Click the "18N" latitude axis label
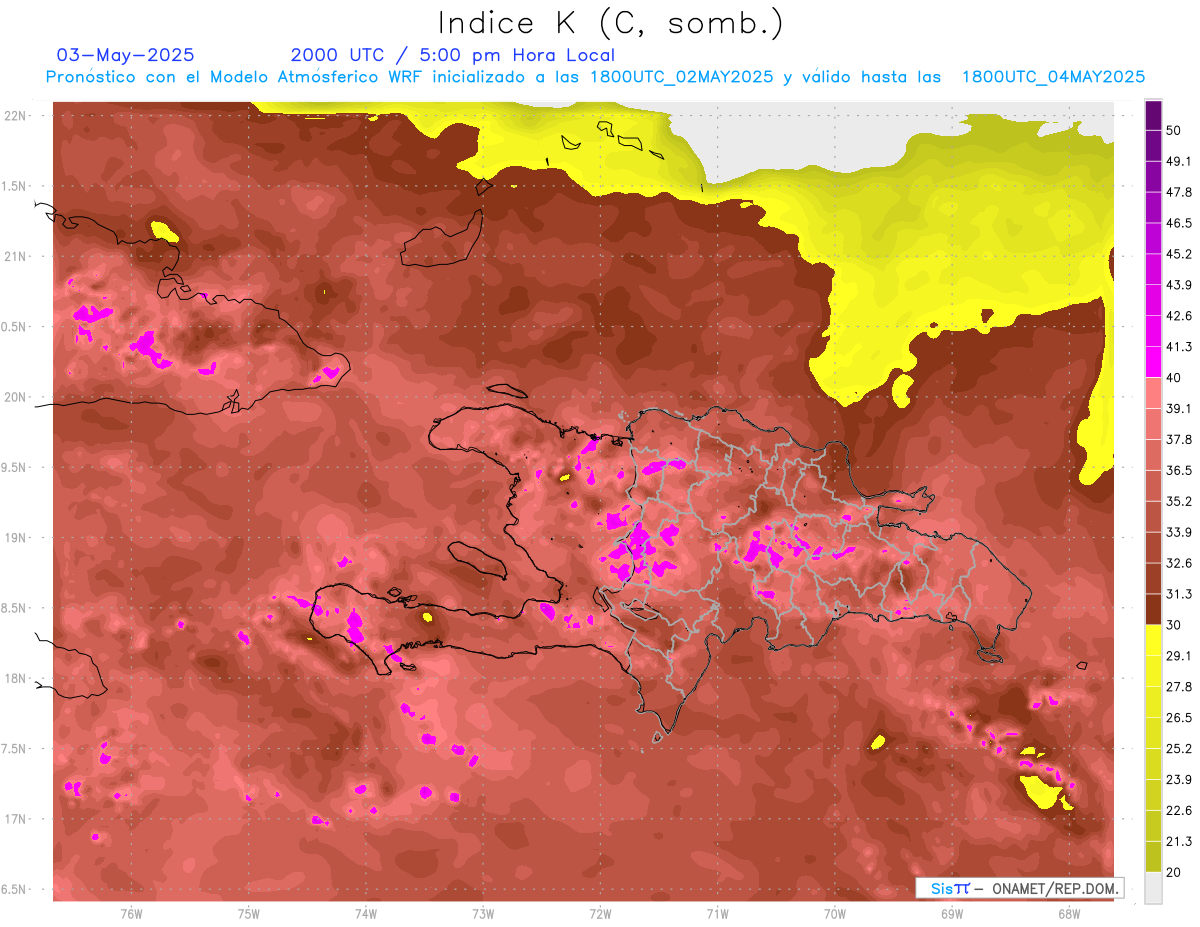Image resolution: width=1200 pixels, height=927 pixels. pos(15,679)
